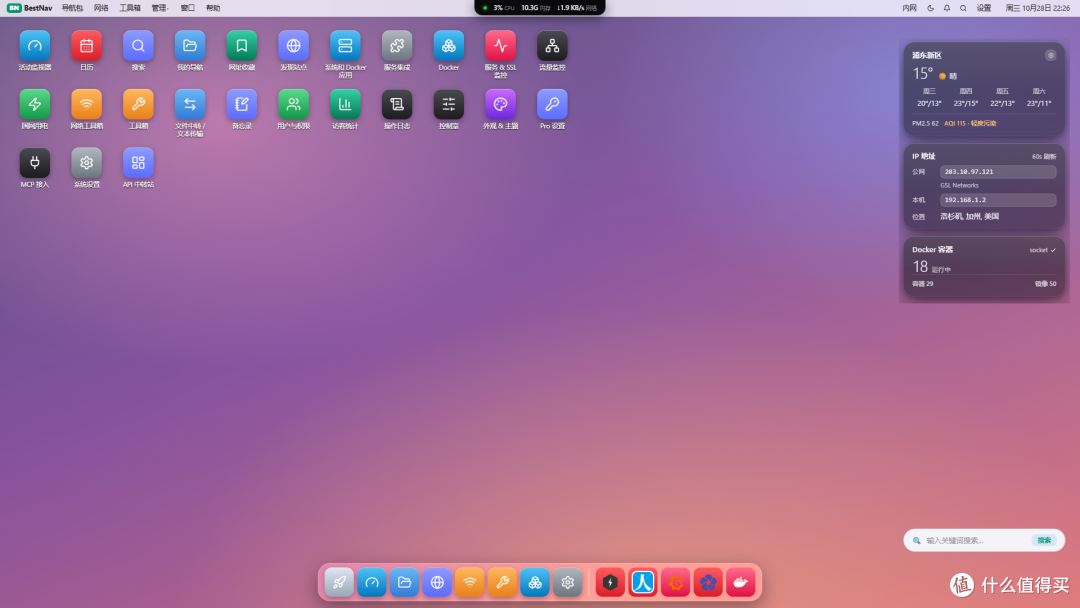Open the red hexagon lightning dock icon

[610, 583]
